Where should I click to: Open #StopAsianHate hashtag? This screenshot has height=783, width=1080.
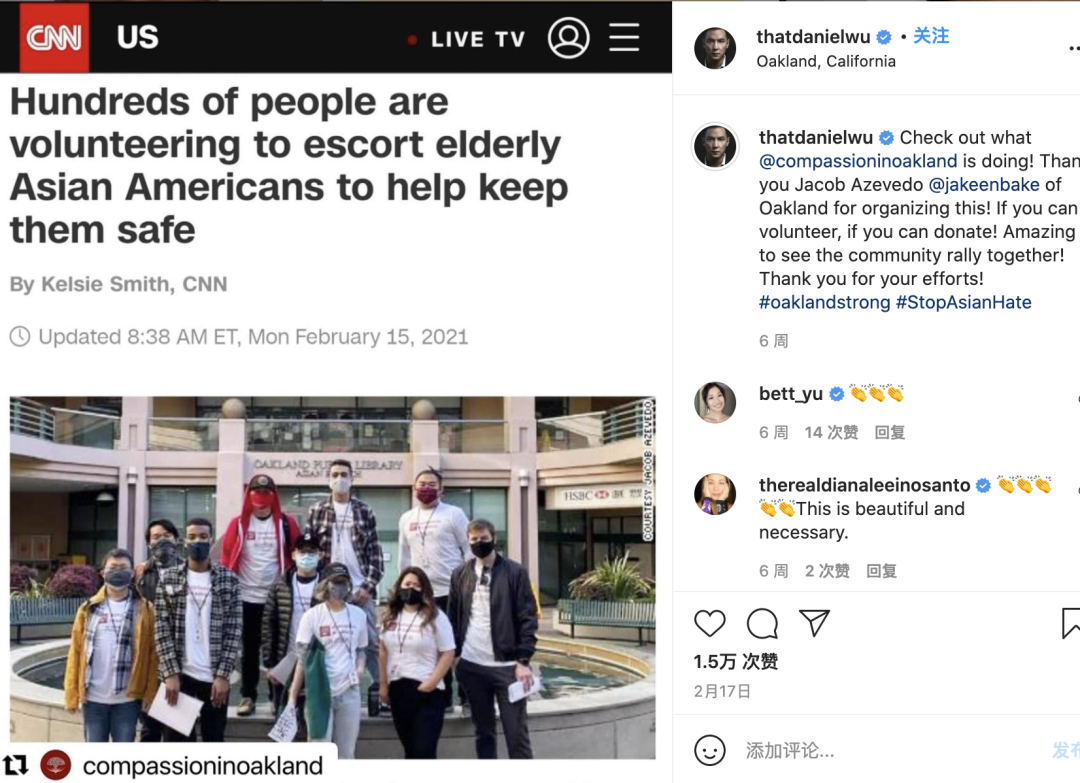(x=963, y=302)
